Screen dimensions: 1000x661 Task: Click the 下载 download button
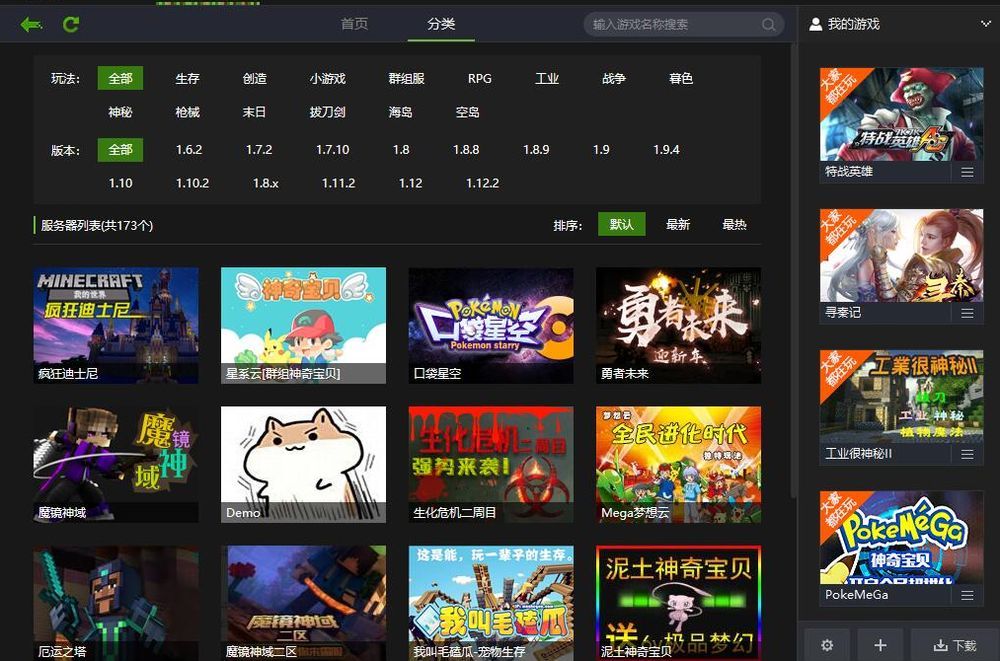point(955,645)
